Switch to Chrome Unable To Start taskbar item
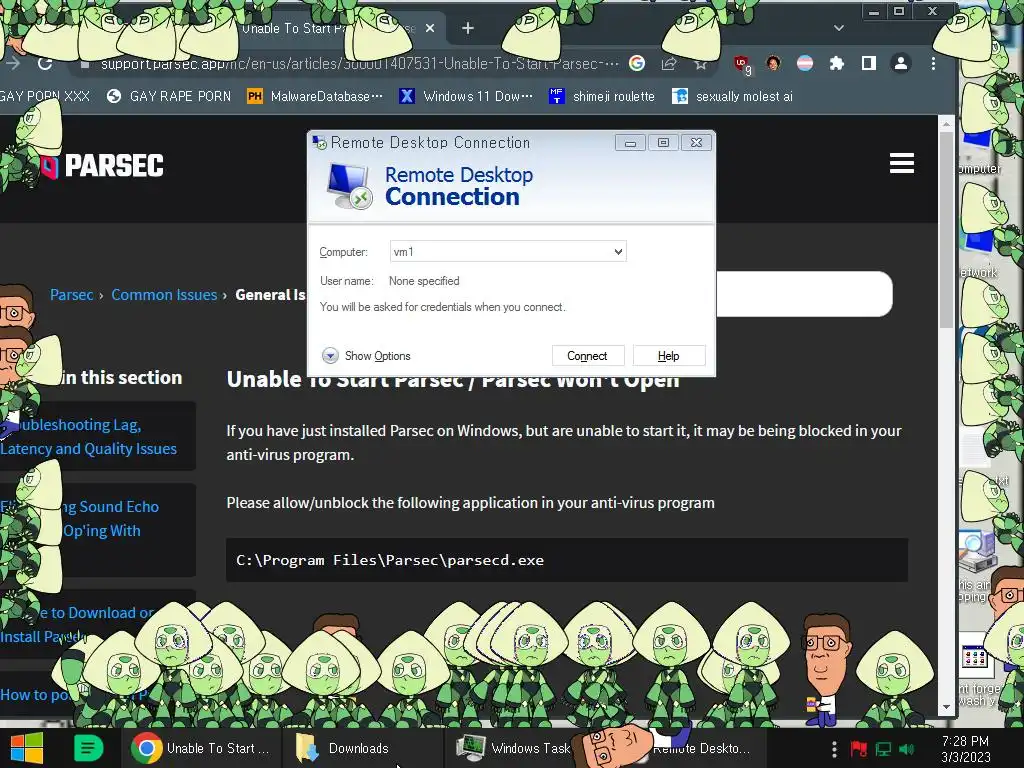Image resolution: width=1024 pixels, height=768 pixels. pyautogui.click(x=200, y=748)
